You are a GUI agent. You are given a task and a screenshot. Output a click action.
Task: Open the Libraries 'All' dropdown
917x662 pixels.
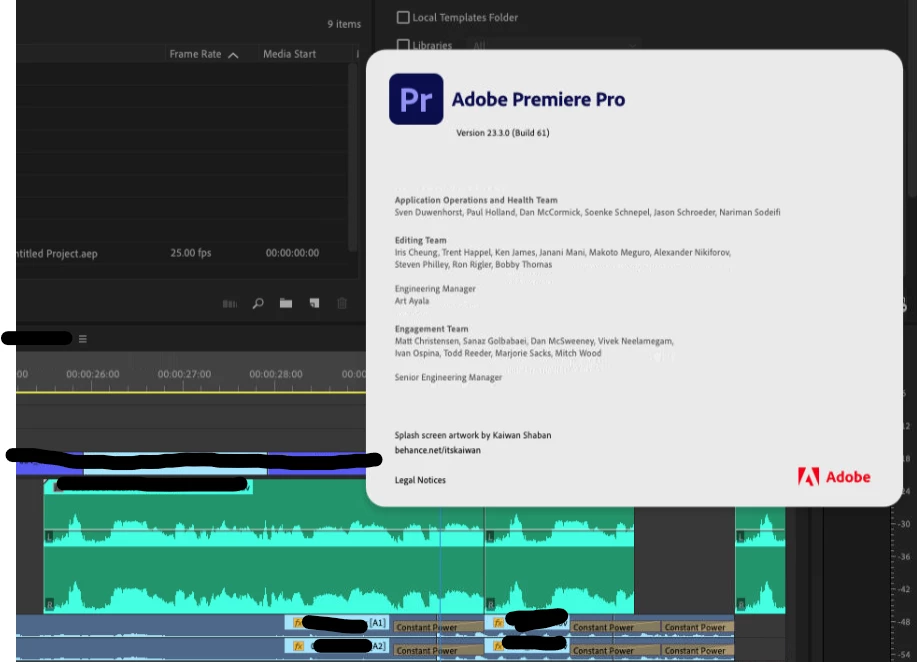pos(553,45)
